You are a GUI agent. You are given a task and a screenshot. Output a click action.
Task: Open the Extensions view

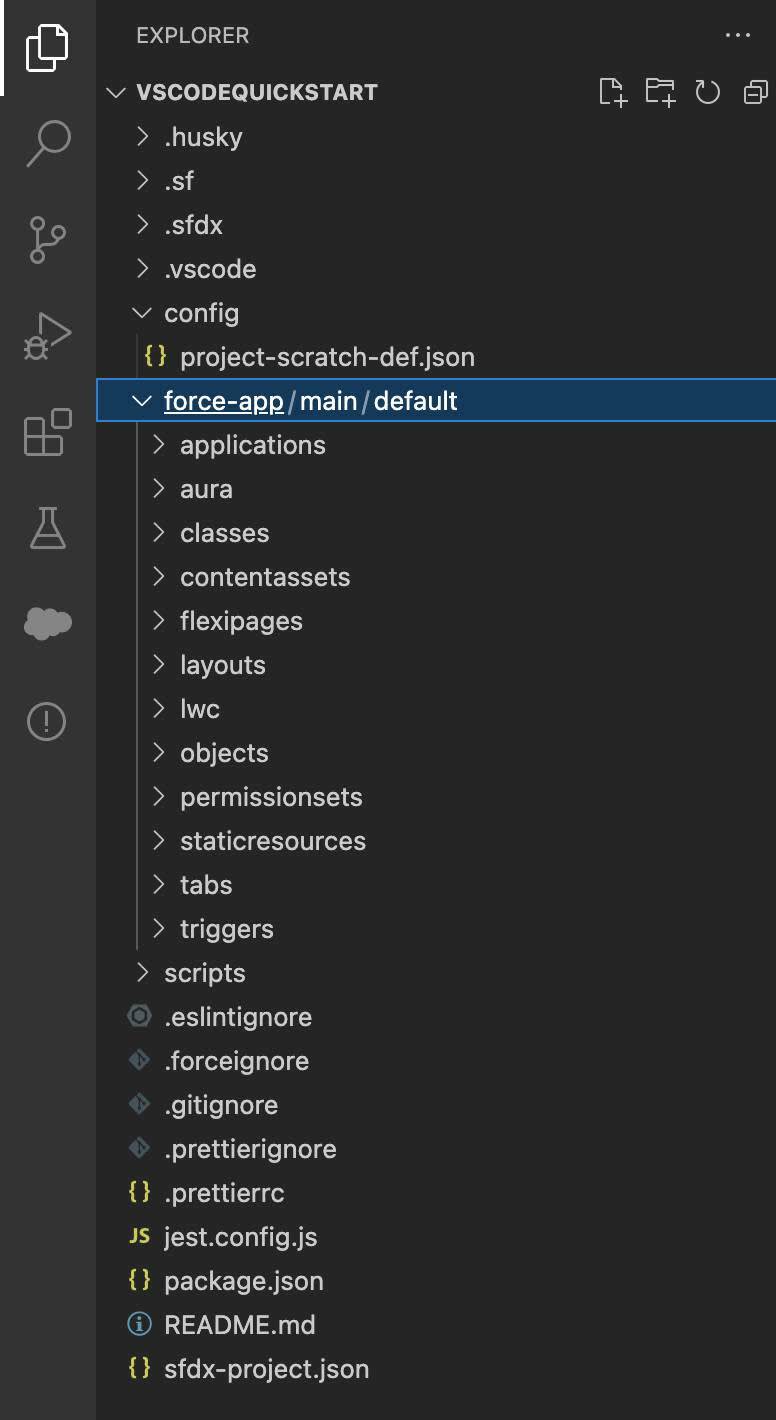[x=46, y=430]
